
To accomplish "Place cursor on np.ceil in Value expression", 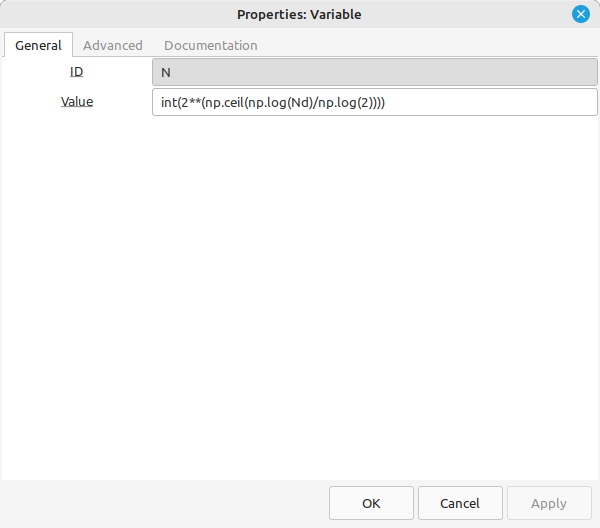I will 225,103.
